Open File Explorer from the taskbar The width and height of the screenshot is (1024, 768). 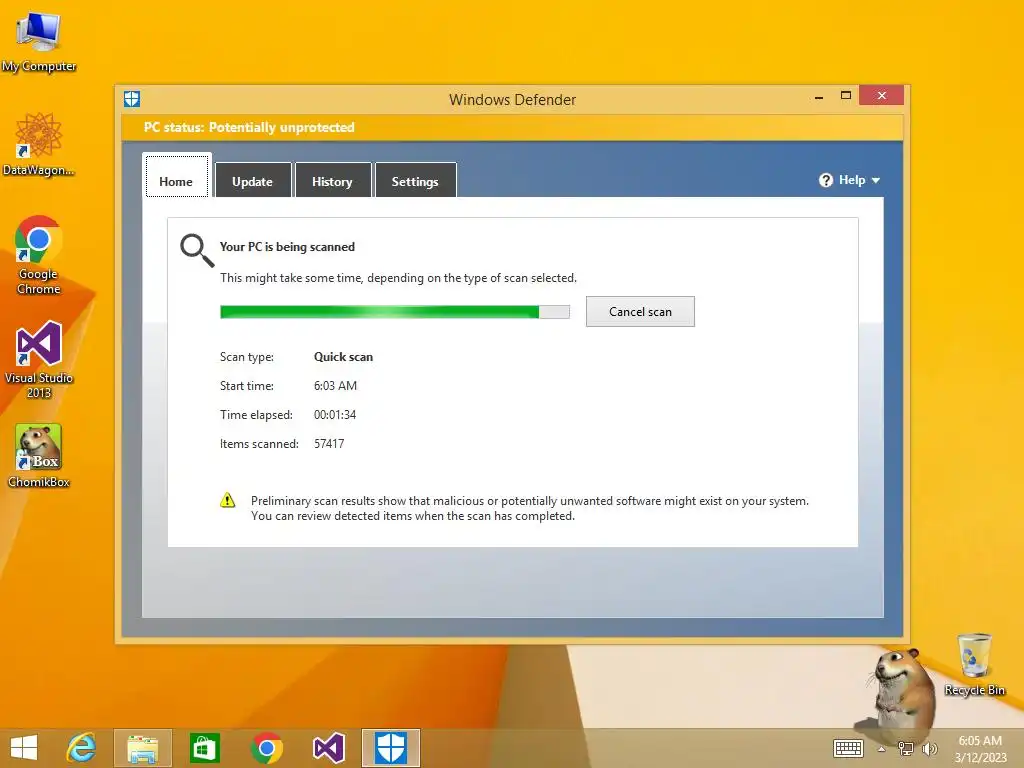(142, 748)
